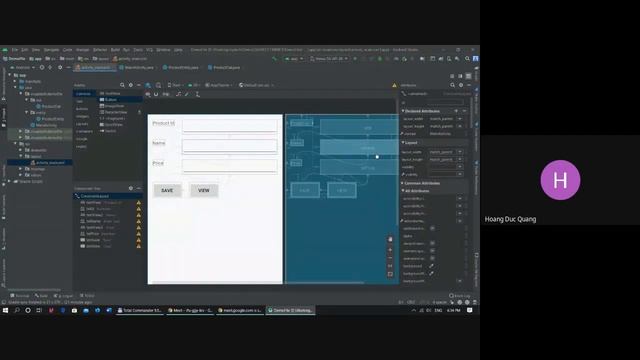The width and height of the screenshot is (640, 360).
Task: Zoom out with minus on blueprint
Action: 390,258
